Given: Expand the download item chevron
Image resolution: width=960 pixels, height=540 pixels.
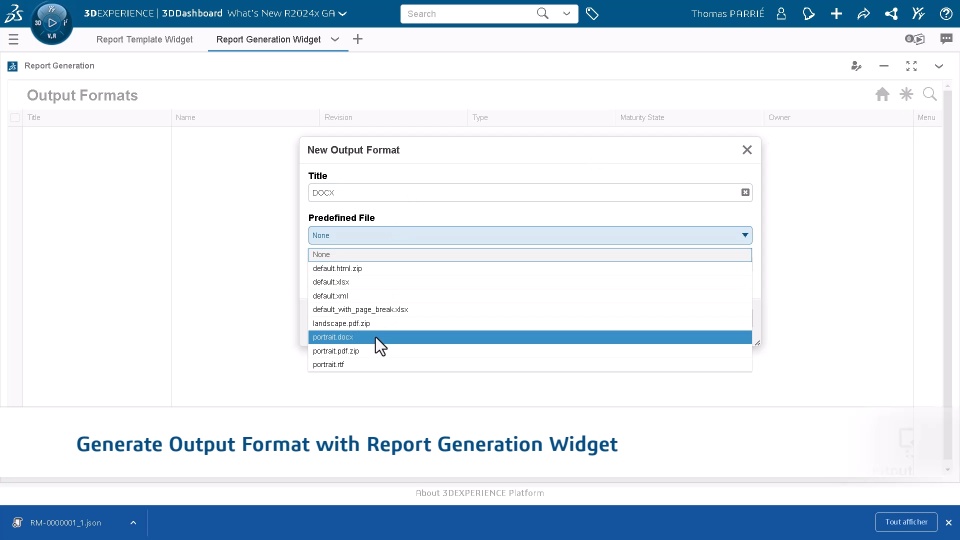Looking at the screenshot, I should click(x=133, y=523).
